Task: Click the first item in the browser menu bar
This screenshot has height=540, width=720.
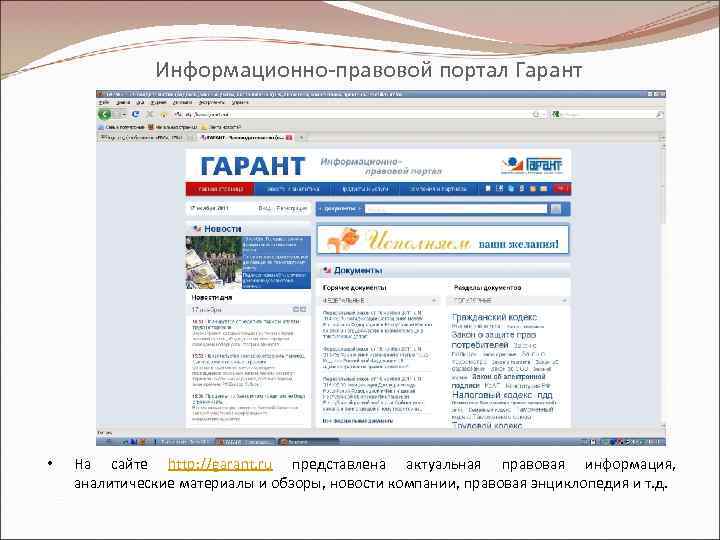Action: (104, 102)
